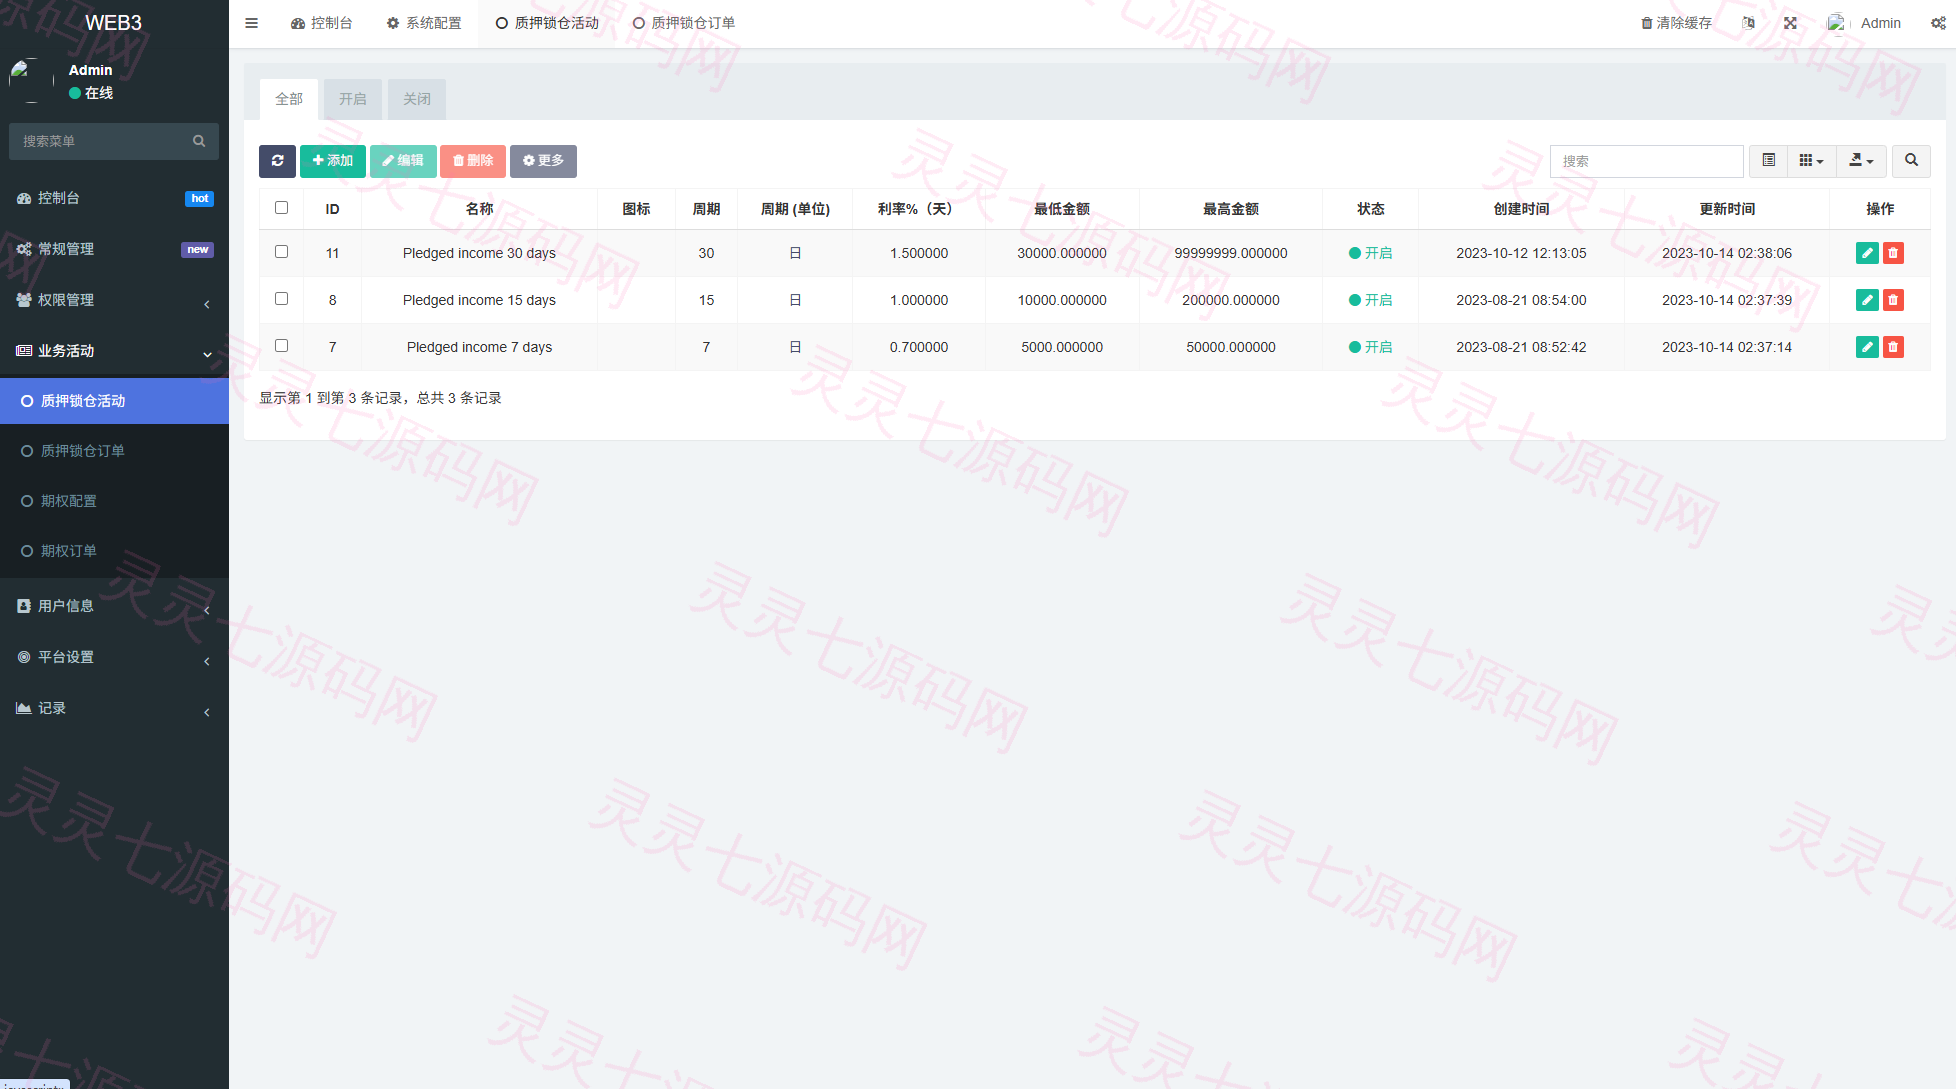Open the 系统配置 top tab

[424, 23]
